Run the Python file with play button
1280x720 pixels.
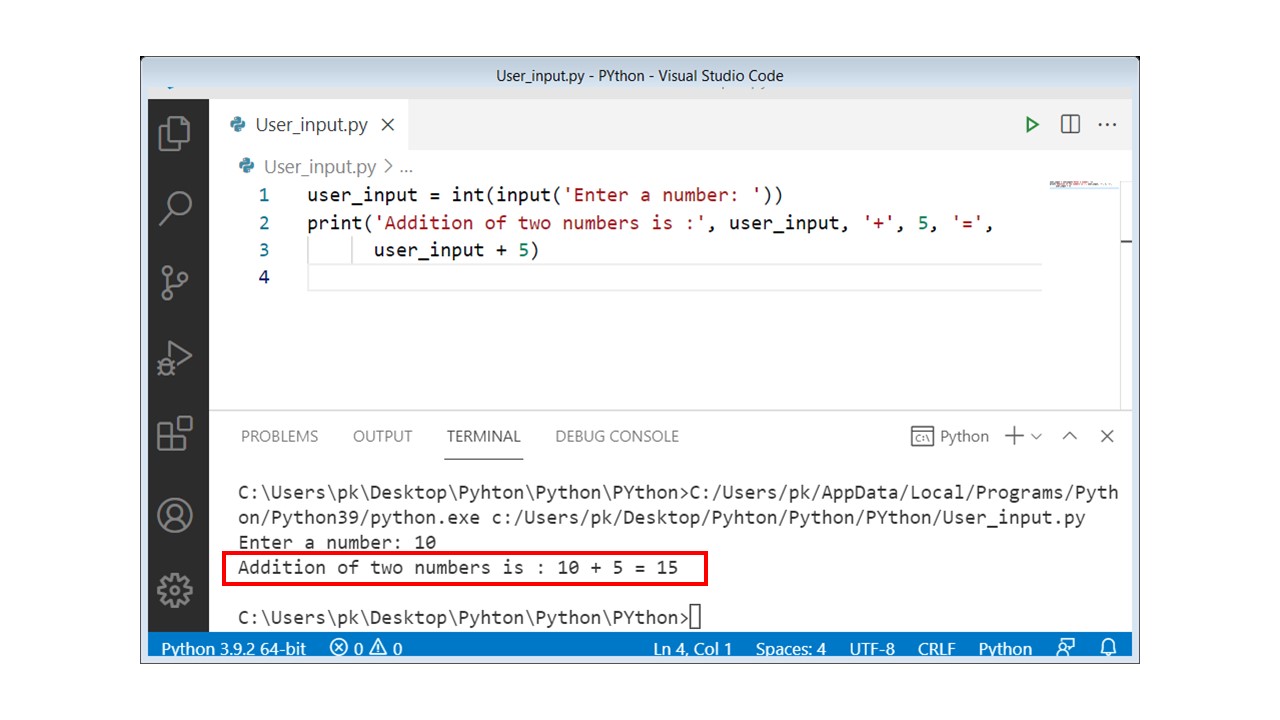(x=1032, y=125)
